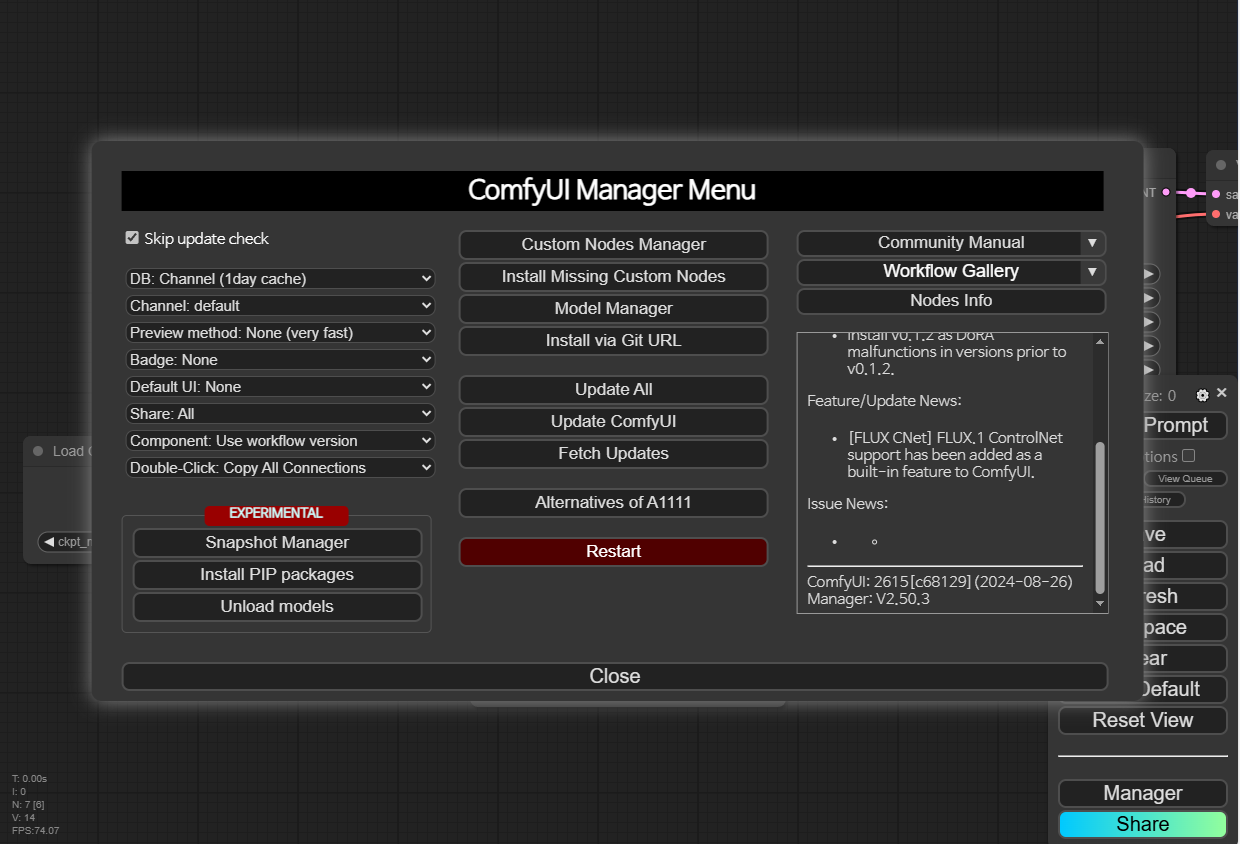Click the Clear button in side panel
The height and width of the screenshot is (844, 1240).
[x=1185, y=659]
